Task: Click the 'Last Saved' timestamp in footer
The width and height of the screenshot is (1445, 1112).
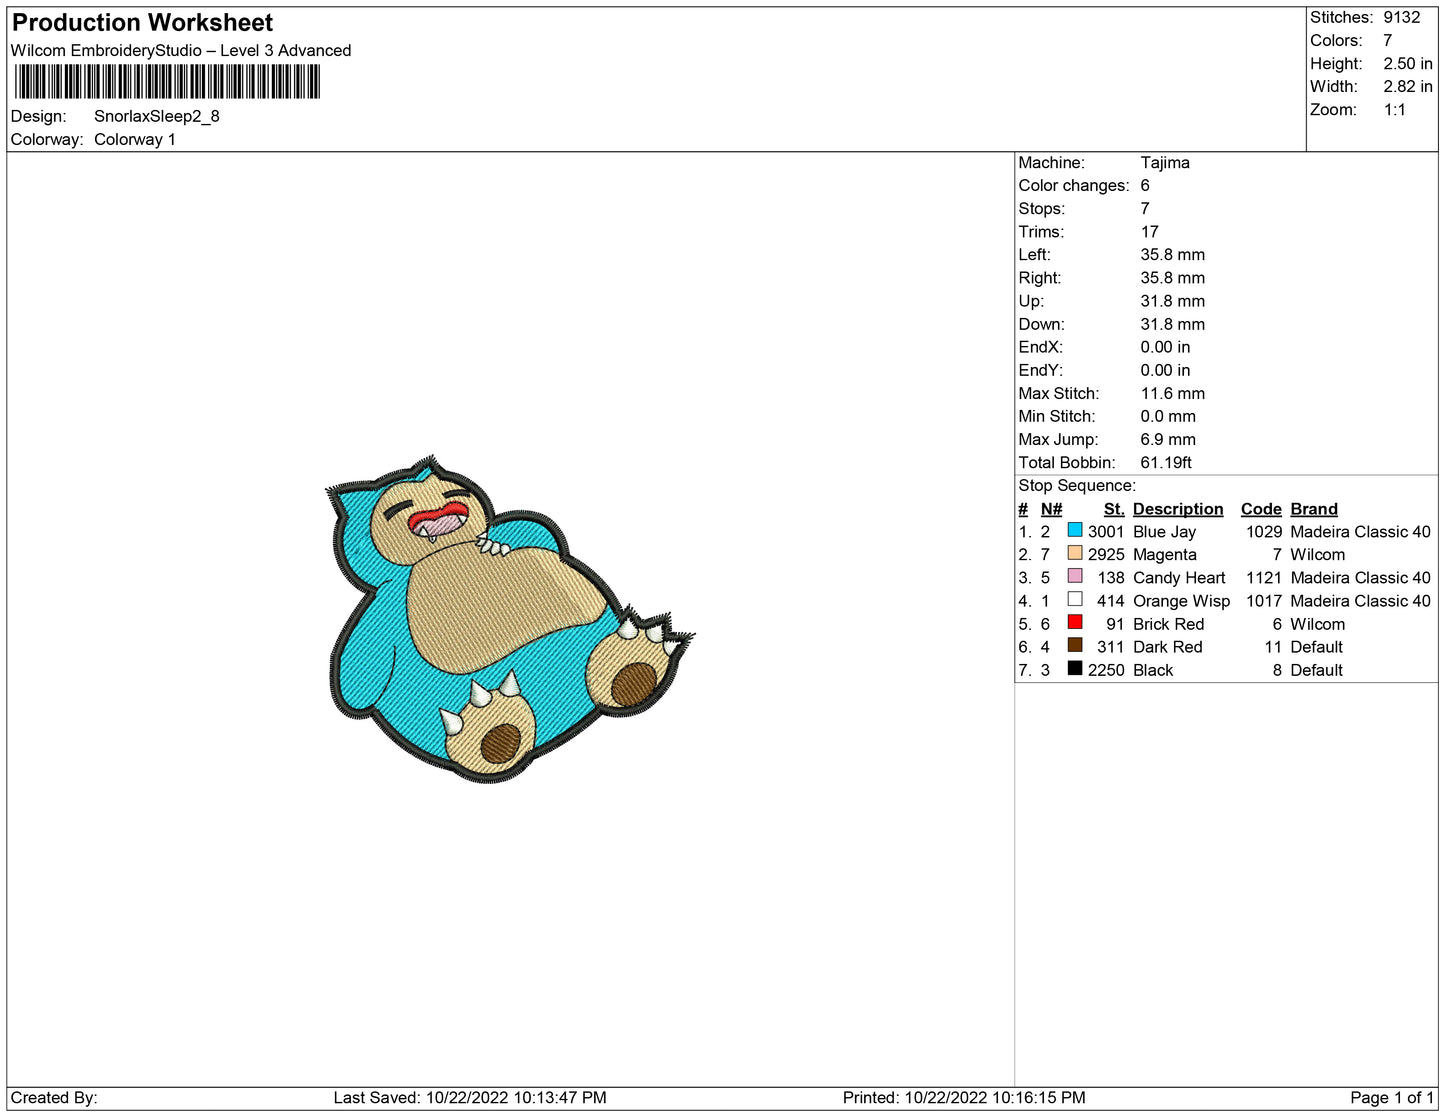Action: pyautogui.click(x=470, y=1098)
